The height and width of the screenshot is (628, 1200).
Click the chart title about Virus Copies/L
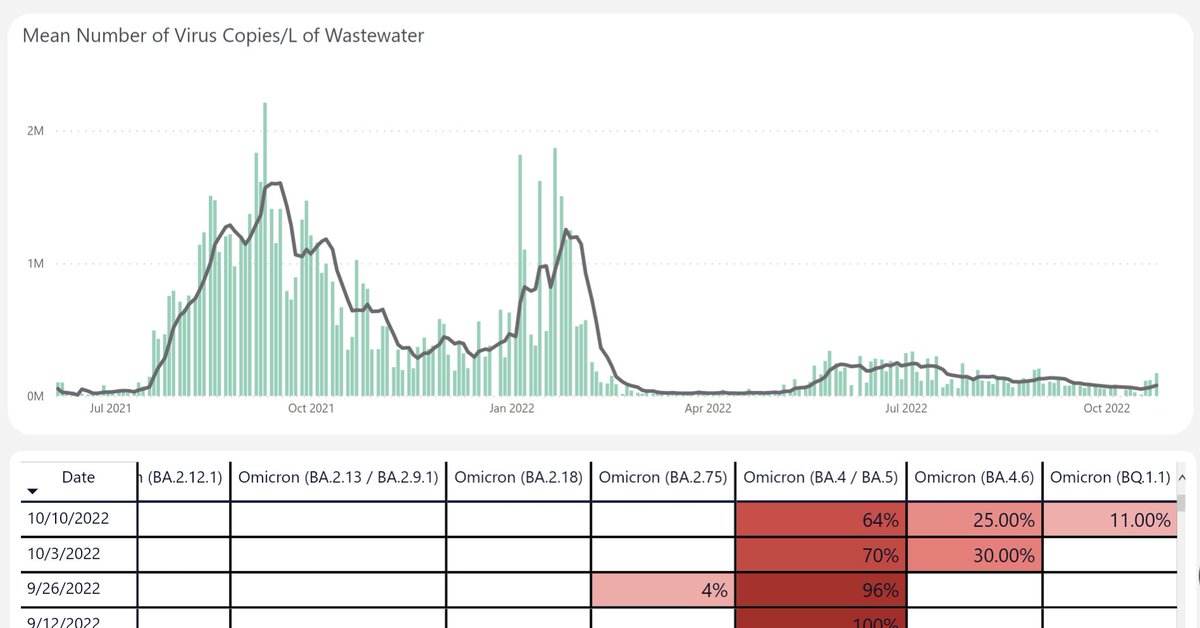click(x=222, y=35)
